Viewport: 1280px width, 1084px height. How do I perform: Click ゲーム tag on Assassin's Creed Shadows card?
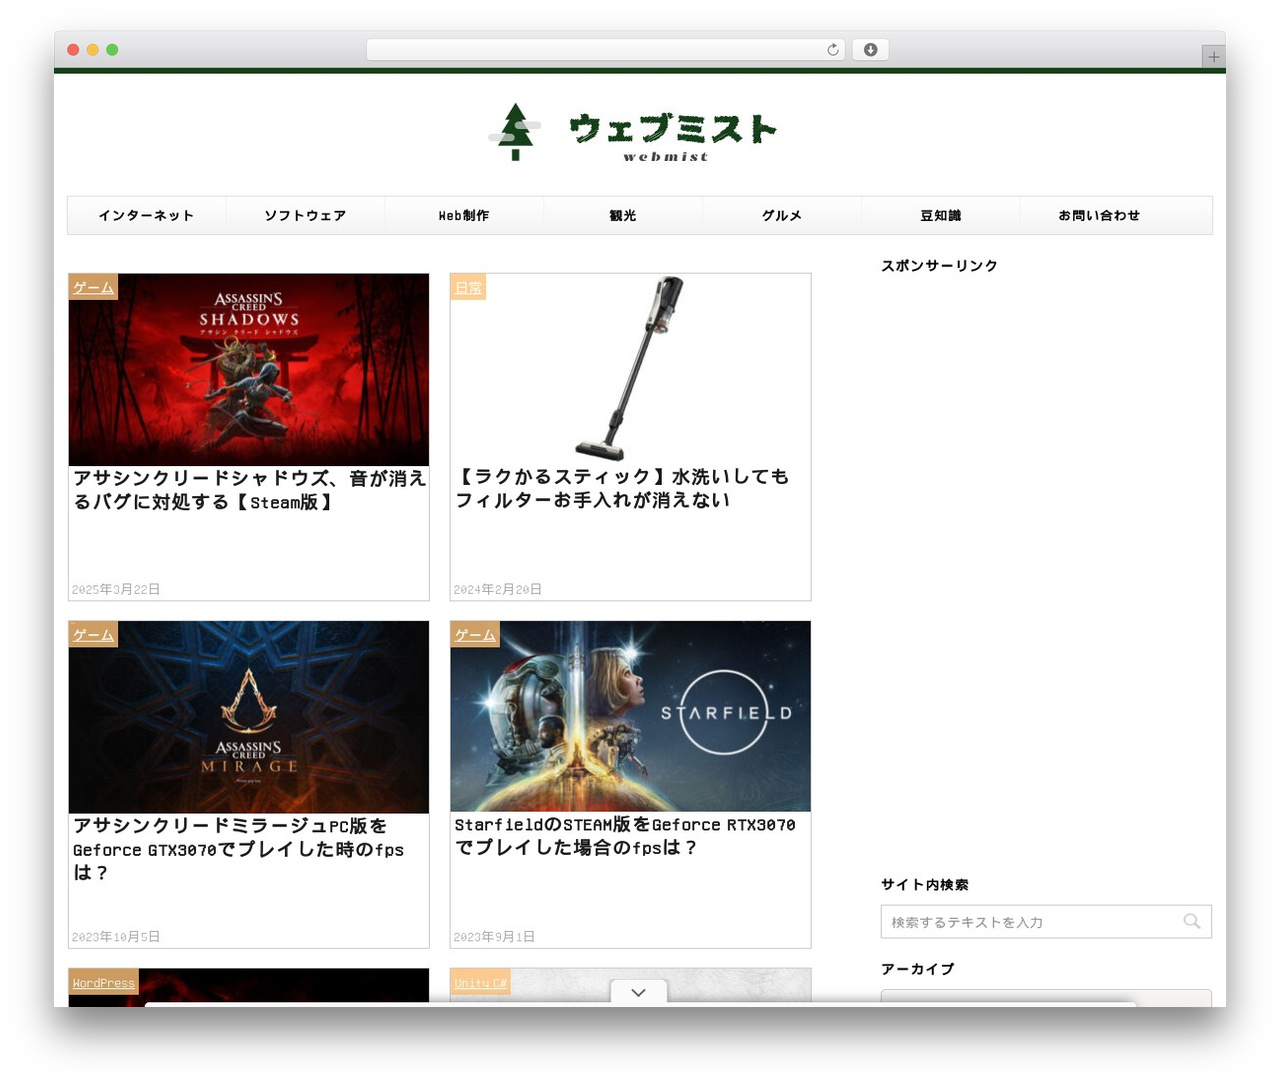(x=93, y=287)
